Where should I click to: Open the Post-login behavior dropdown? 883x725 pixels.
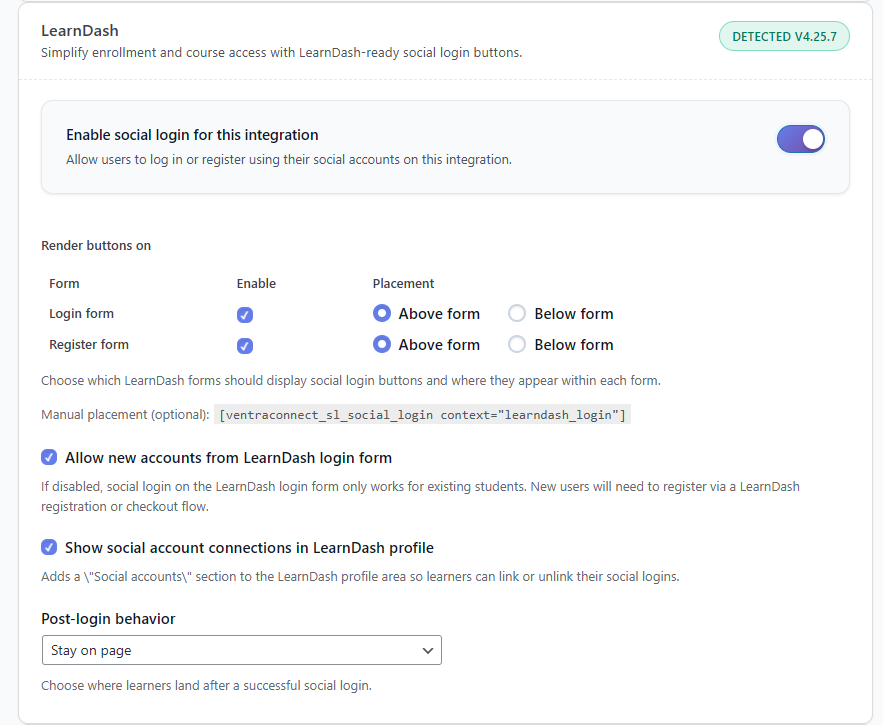coord(241,650)
